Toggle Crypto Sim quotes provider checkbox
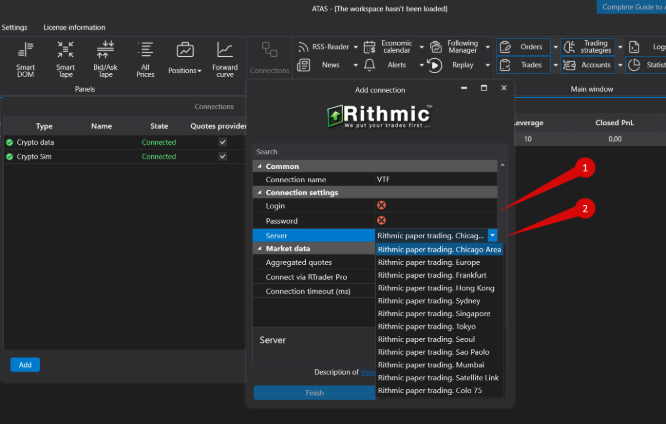 [223, 156]
